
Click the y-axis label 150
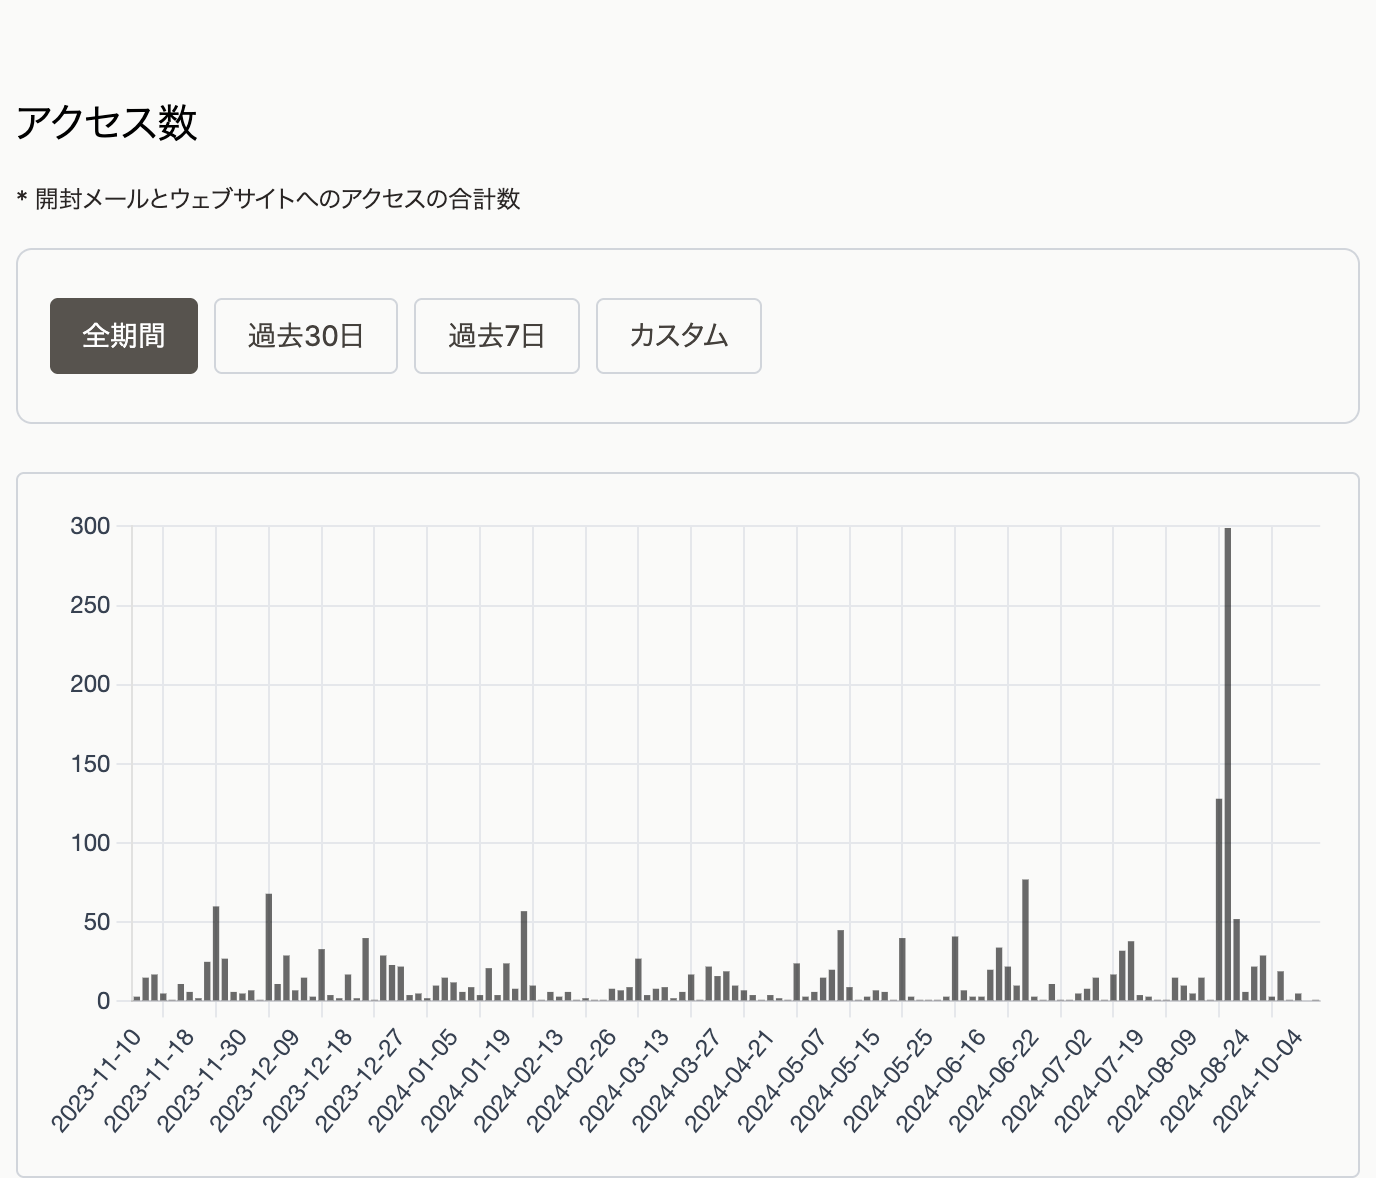pos(90,764)
